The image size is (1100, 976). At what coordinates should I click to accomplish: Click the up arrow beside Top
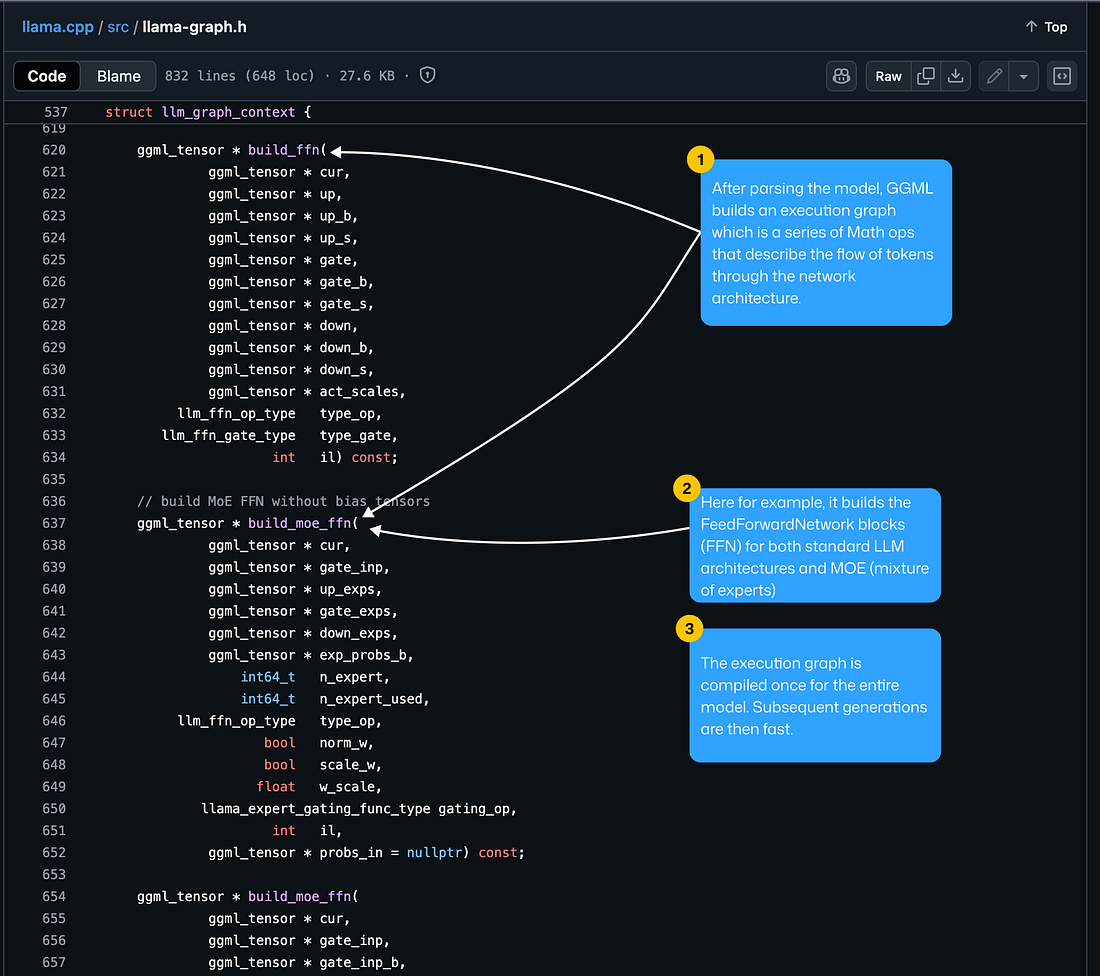(x=1031, y=27)
